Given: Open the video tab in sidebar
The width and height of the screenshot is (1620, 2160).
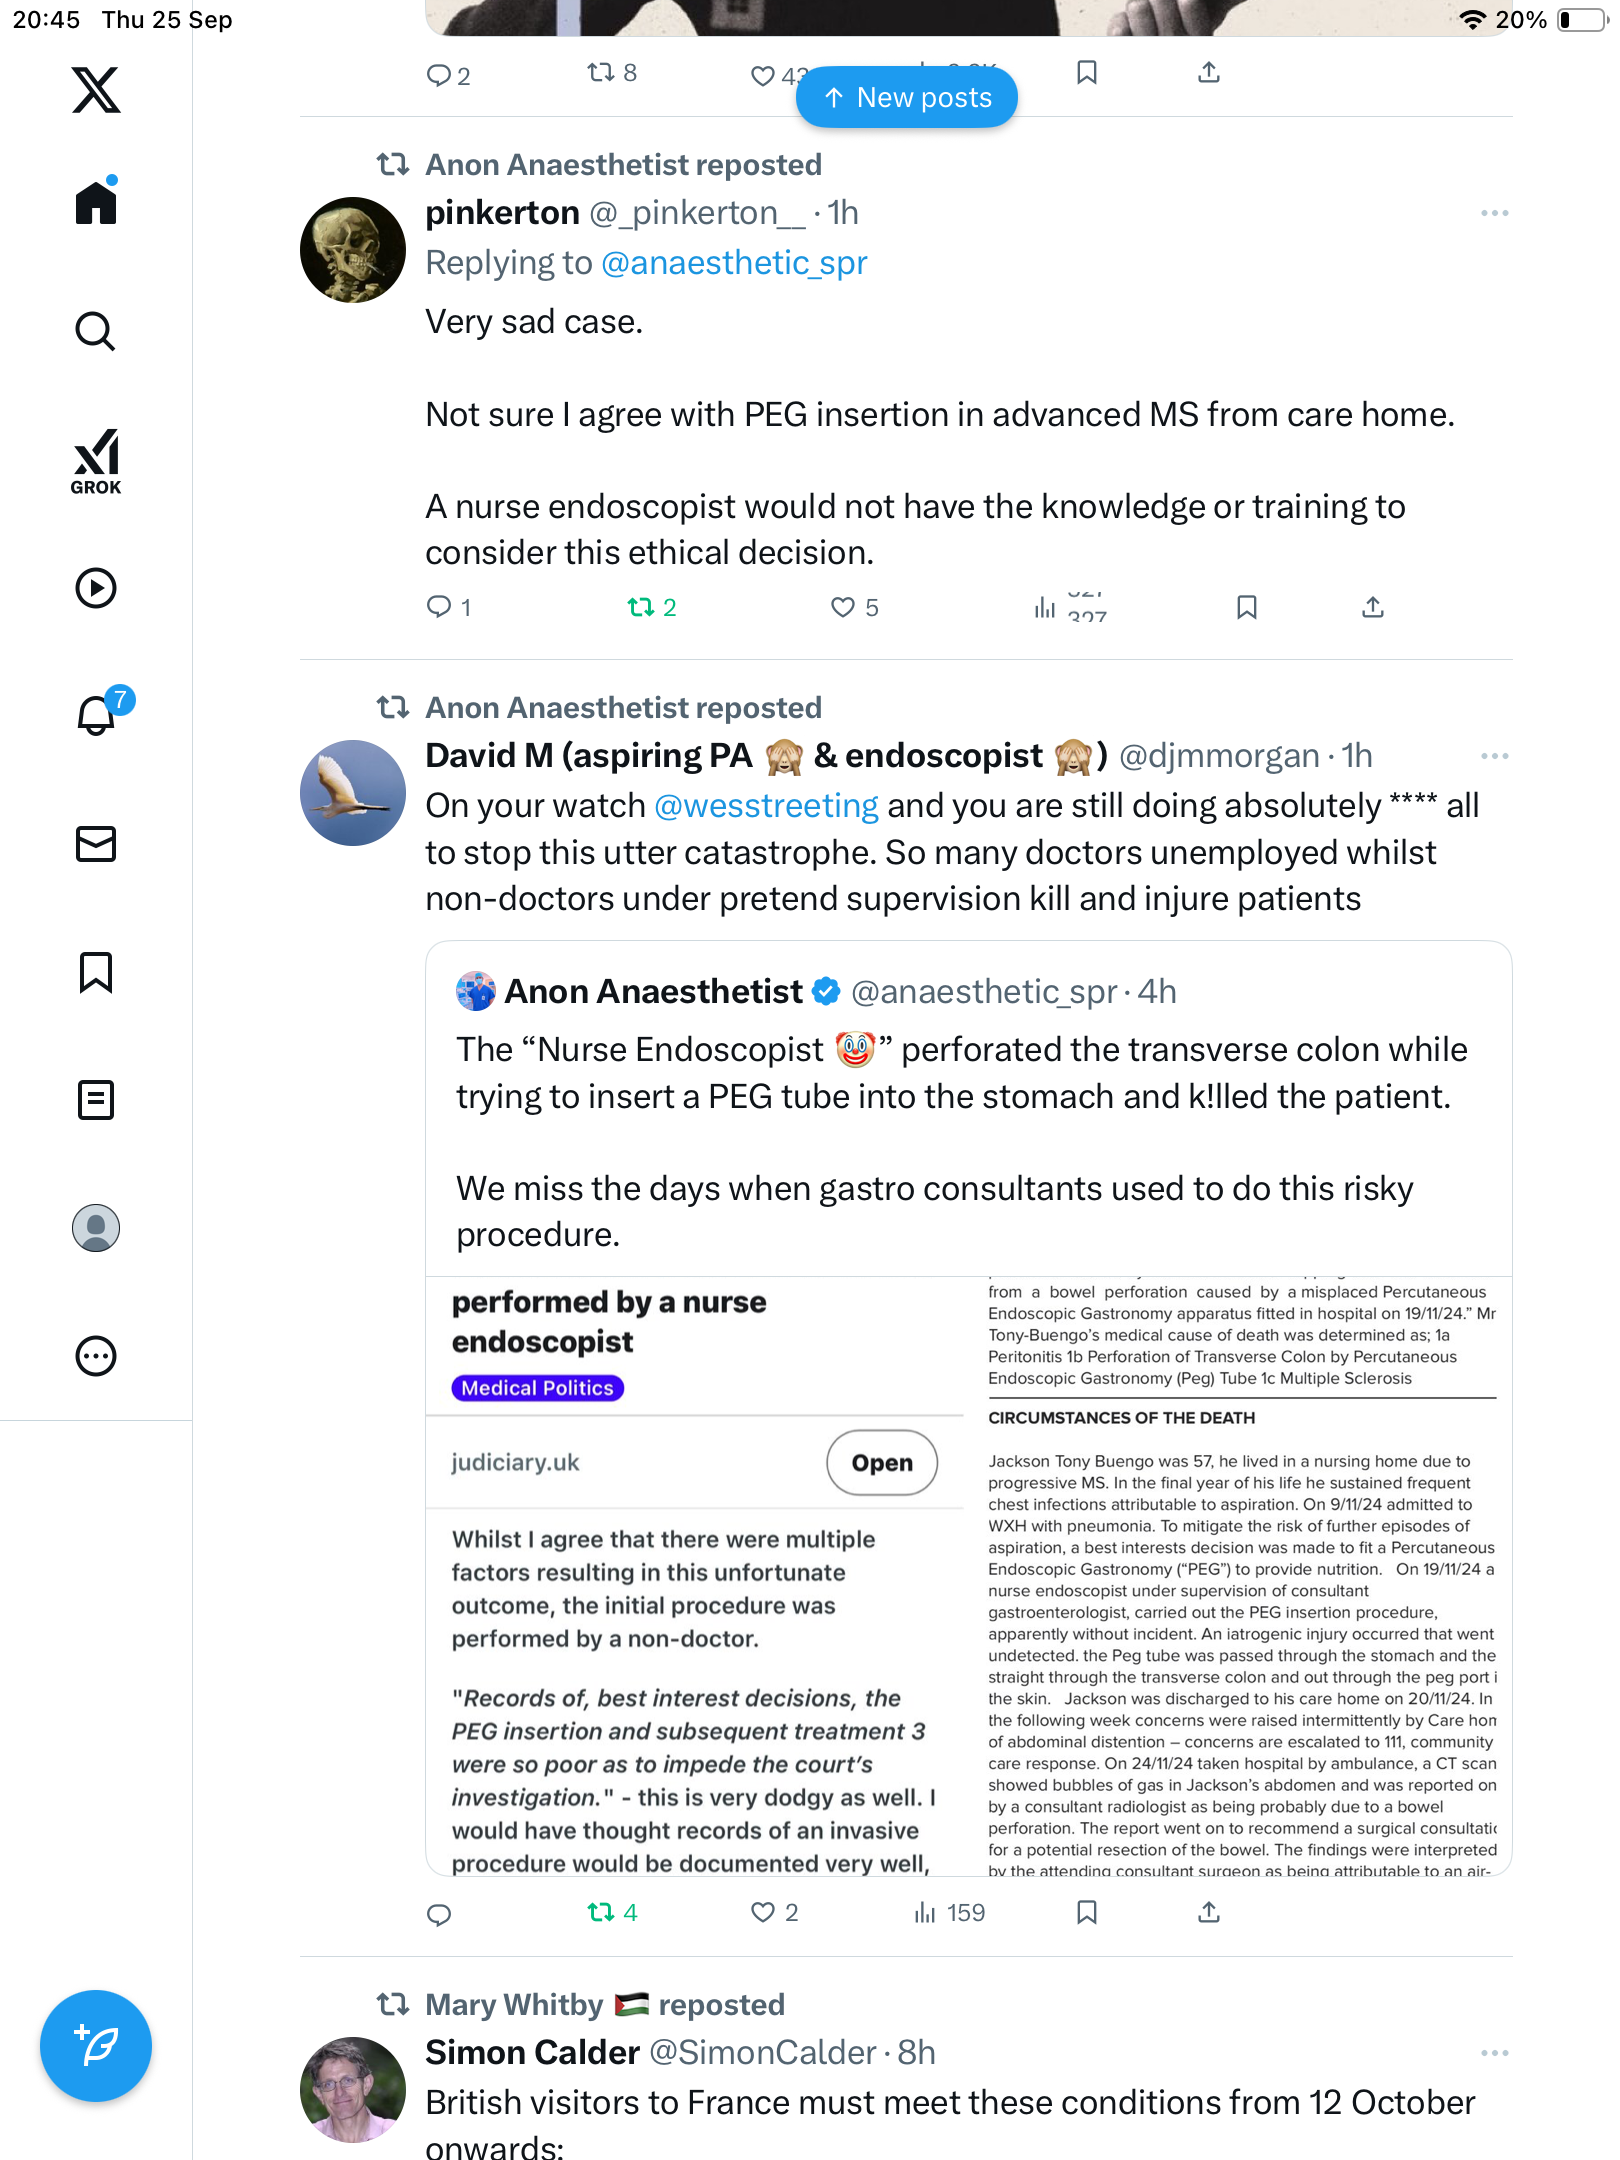Looking at the screenshot, I should pyautogui.click(x=96, y=587).
